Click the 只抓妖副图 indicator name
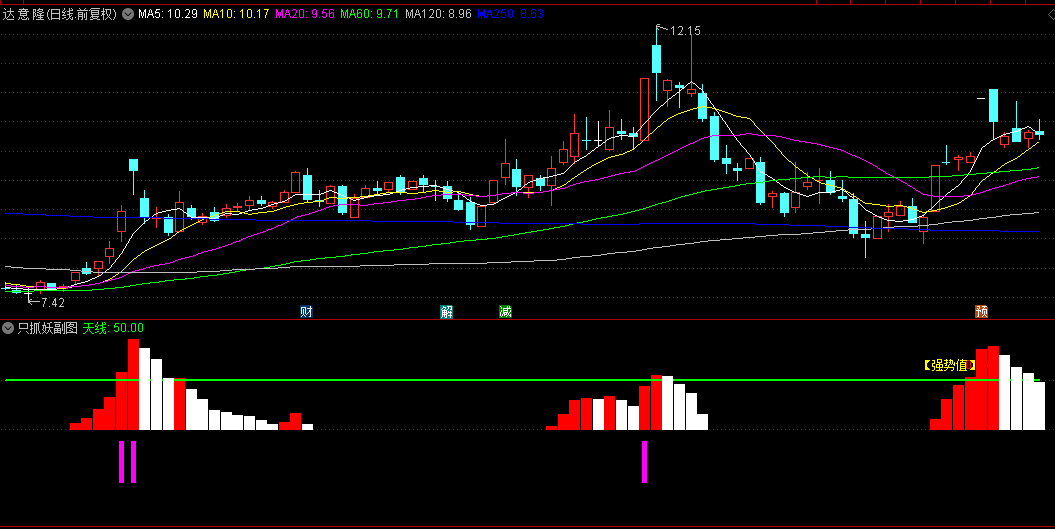This screenshot has width=1055, height=529. (47, 328)
